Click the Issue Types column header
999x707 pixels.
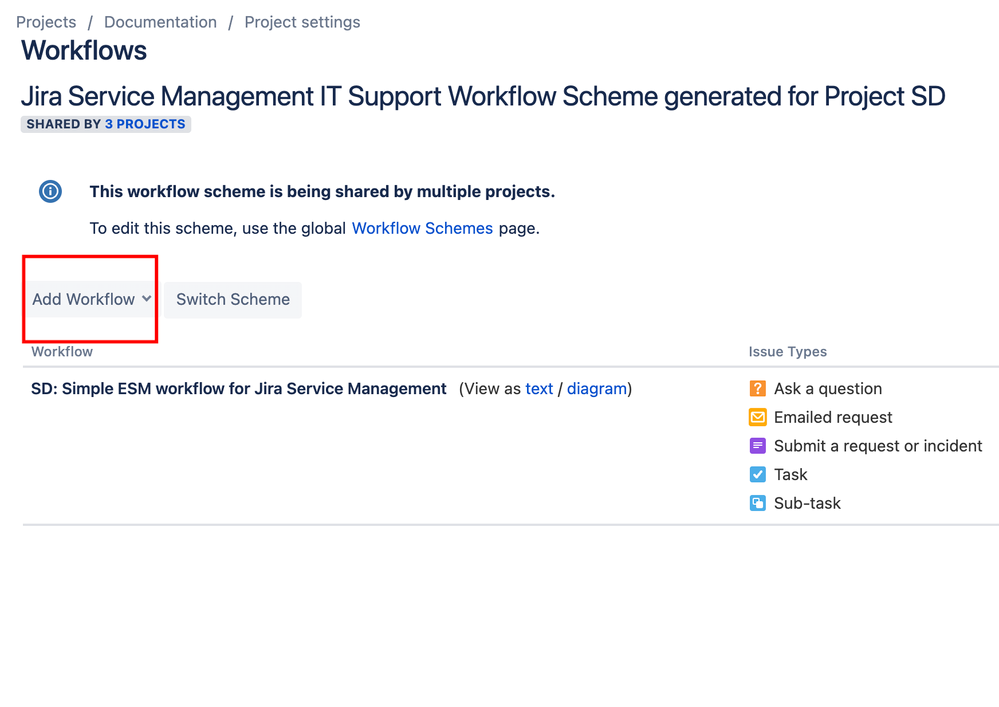[787, 352]
